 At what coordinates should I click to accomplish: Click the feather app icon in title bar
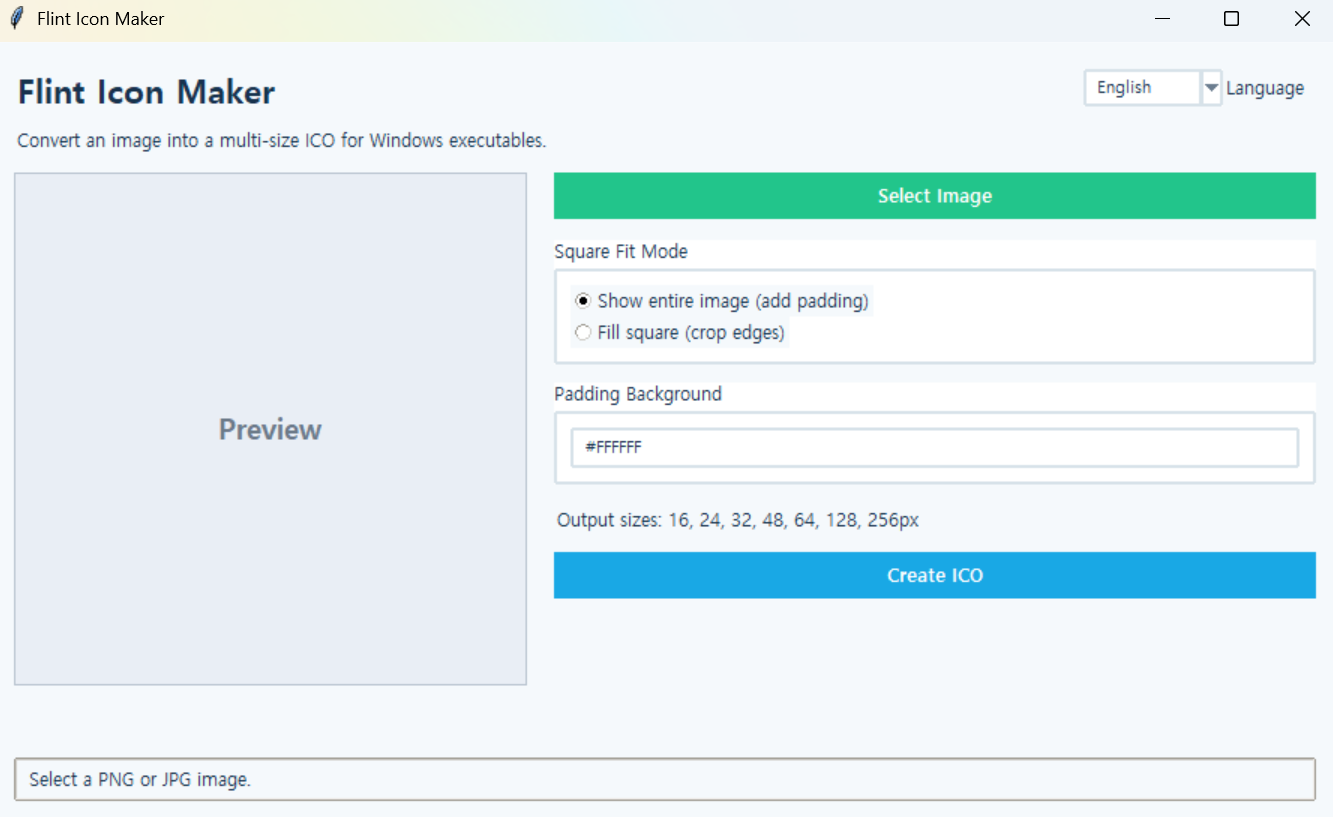coord(16,18)
